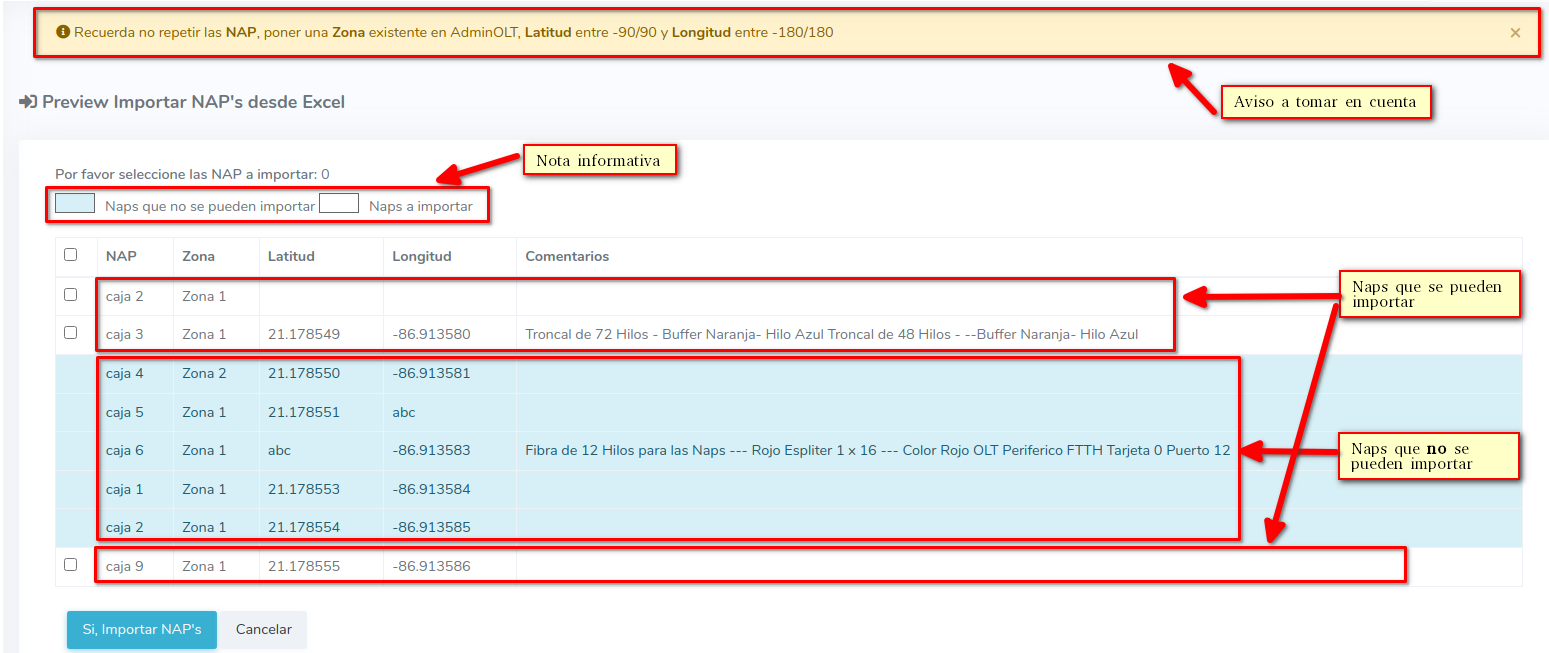This screenshot has width=1549, height=653.
Task: Click the Zona column header
Action: coord(198,257)
